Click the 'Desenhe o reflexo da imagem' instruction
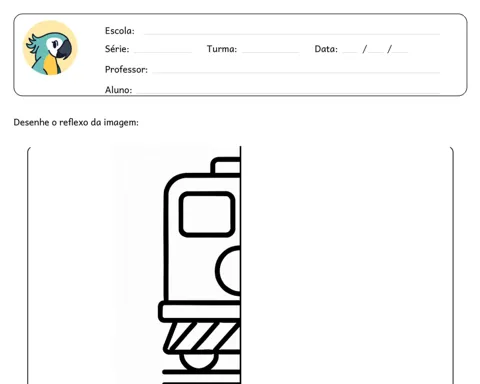480x384 pixels. pyautogui.click(x=76, y=122)
